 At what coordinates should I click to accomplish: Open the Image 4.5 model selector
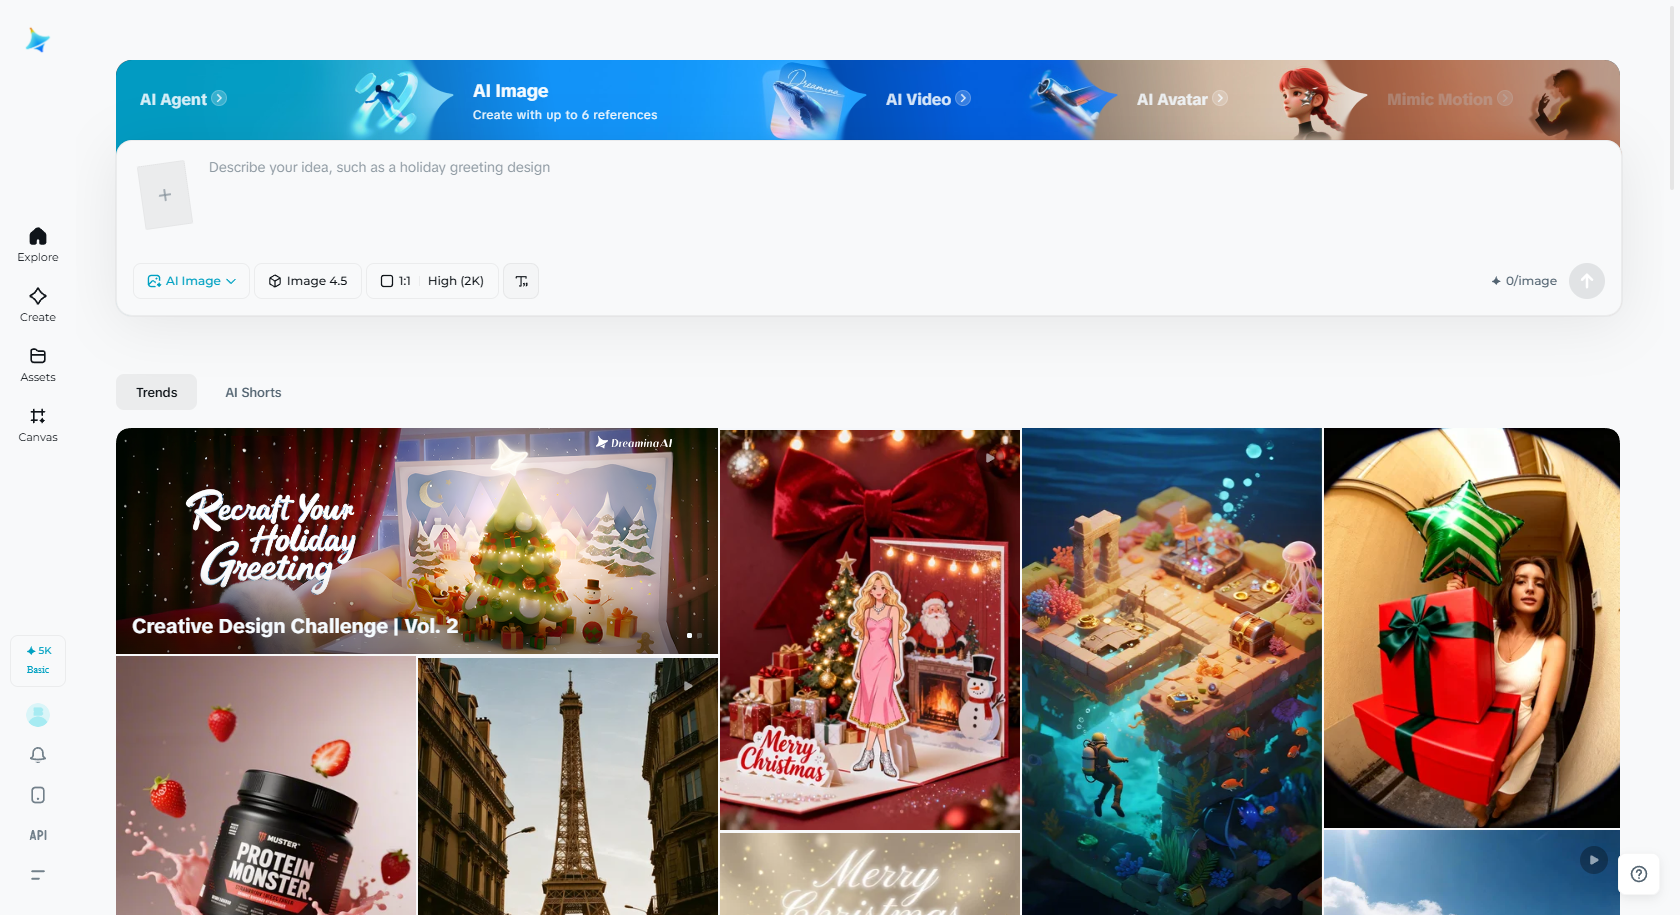[307, 281]
